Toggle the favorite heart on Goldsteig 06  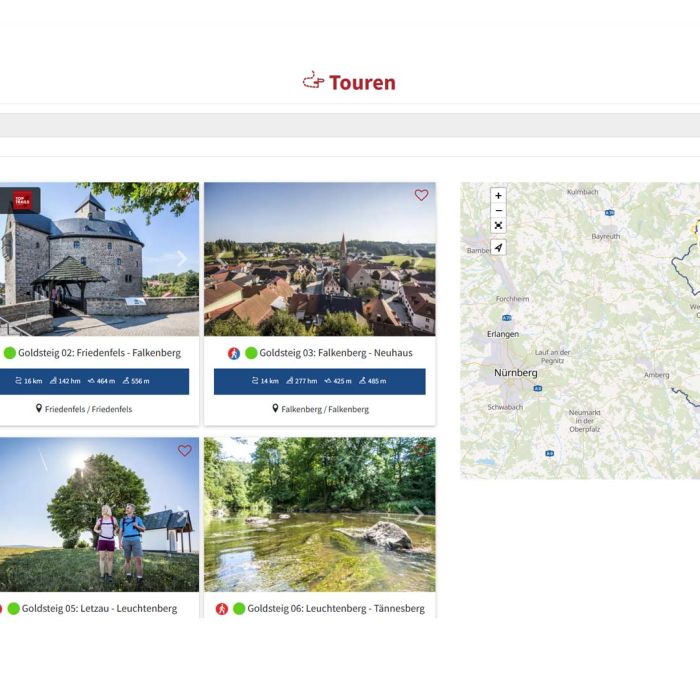pos(421,451)
